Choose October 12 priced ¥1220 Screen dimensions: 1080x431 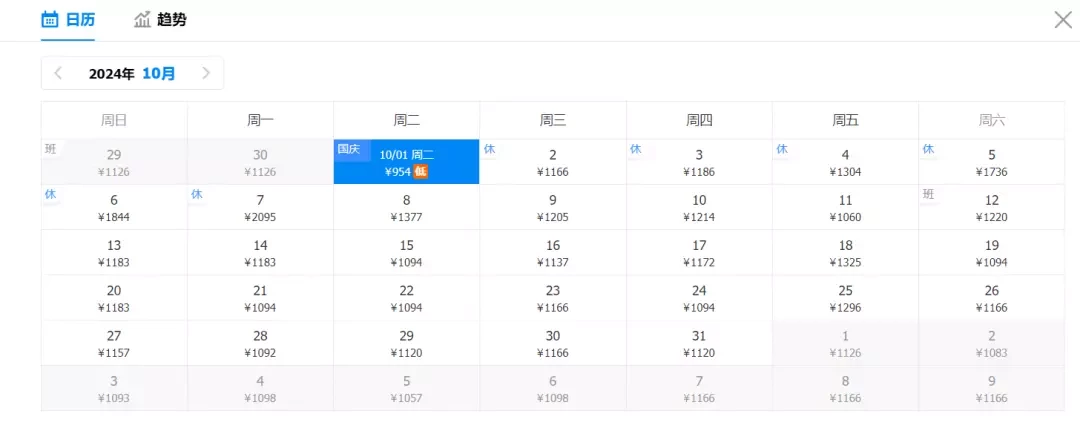(x=992, y=207)
